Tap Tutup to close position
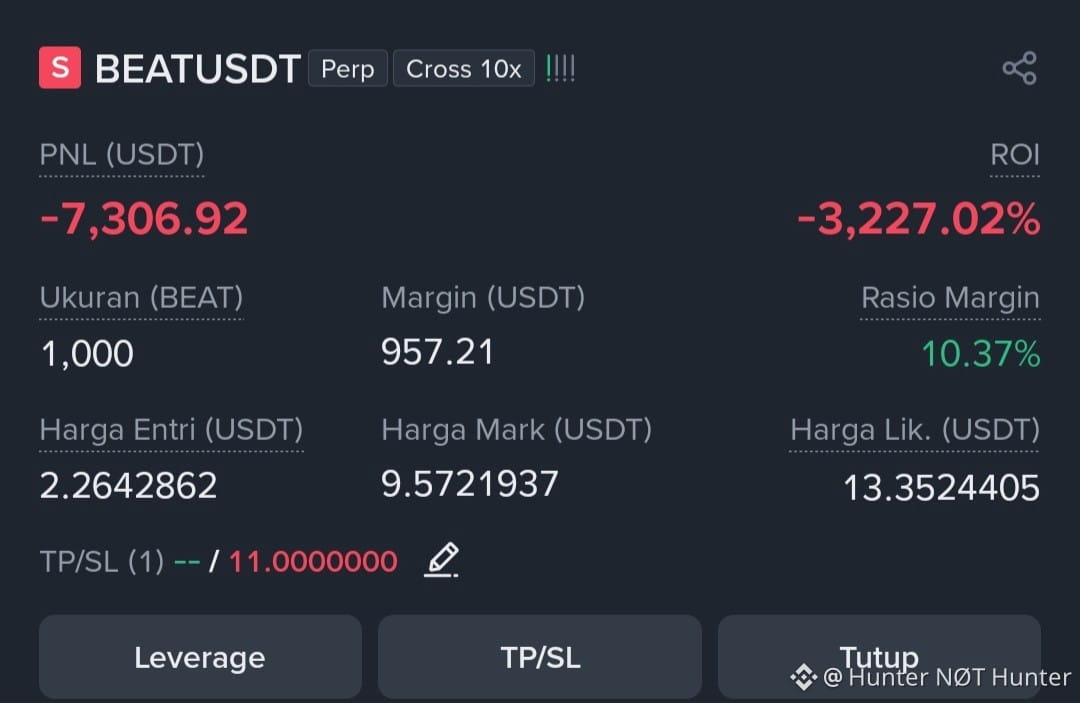 [x=880, y=657]
